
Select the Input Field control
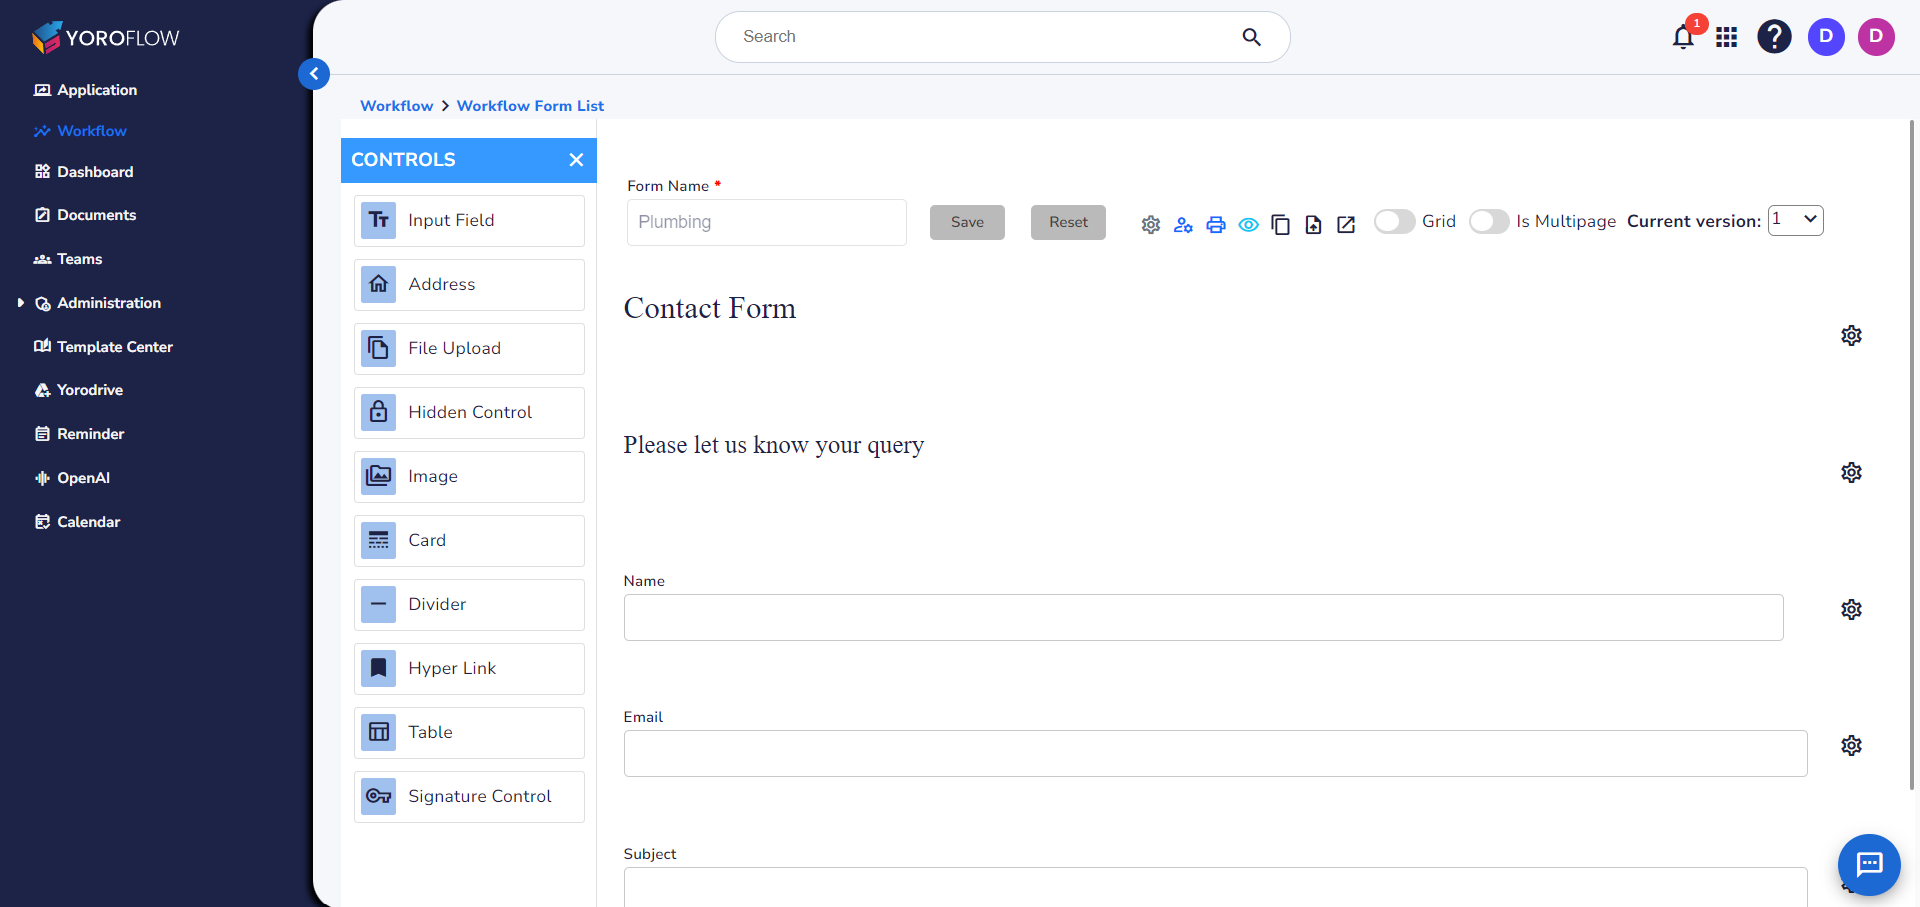pos(468,220)
